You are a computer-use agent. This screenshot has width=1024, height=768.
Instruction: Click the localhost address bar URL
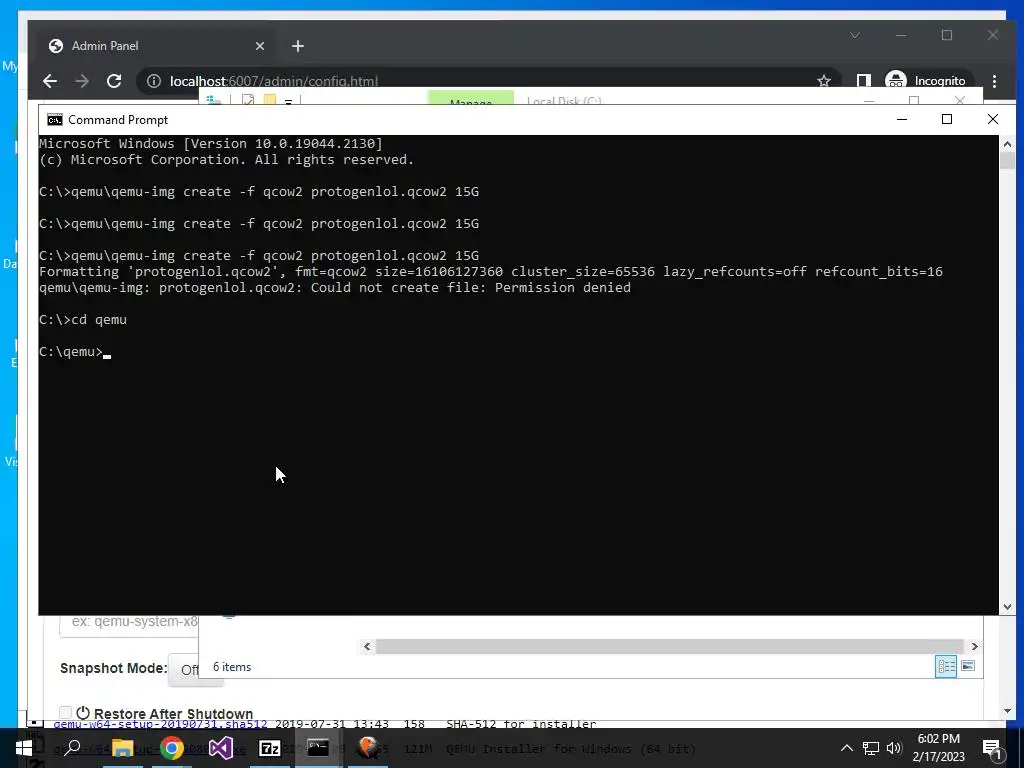(274, 81)
